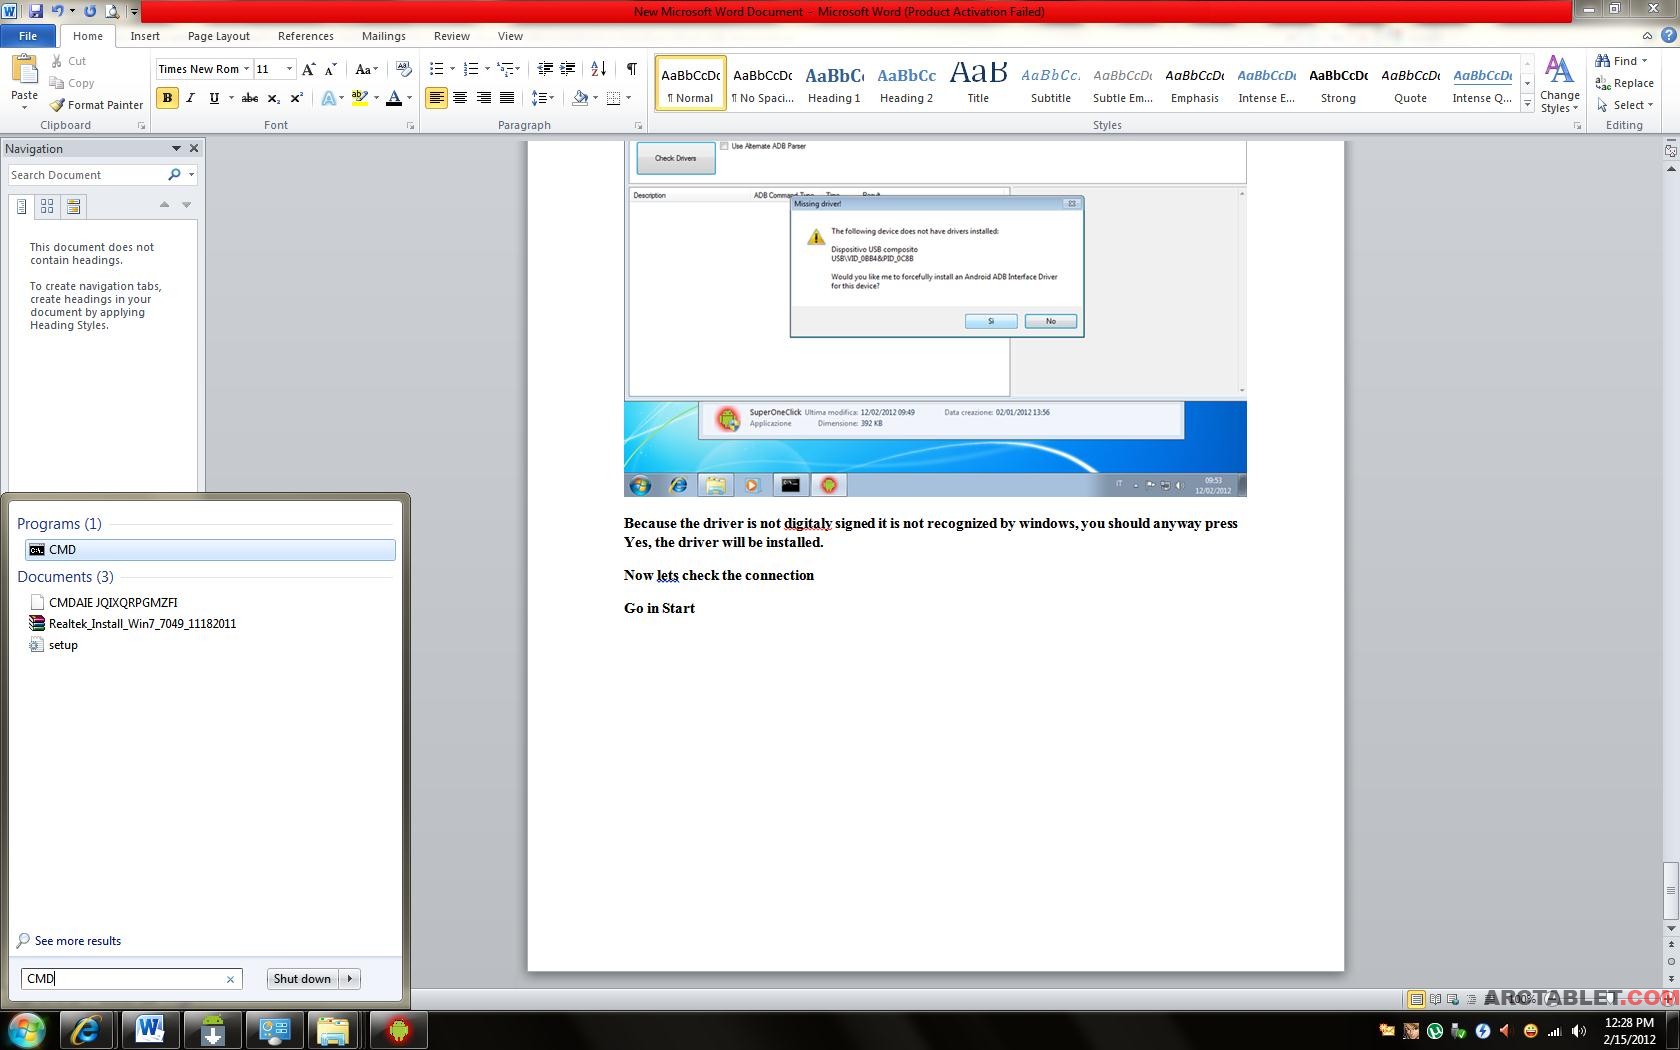Image resolution: width=1680 pixels, height=1050 pixels.
Task: Expand the Styles gallery More arrow
Action: click(x=1527, y=104)
